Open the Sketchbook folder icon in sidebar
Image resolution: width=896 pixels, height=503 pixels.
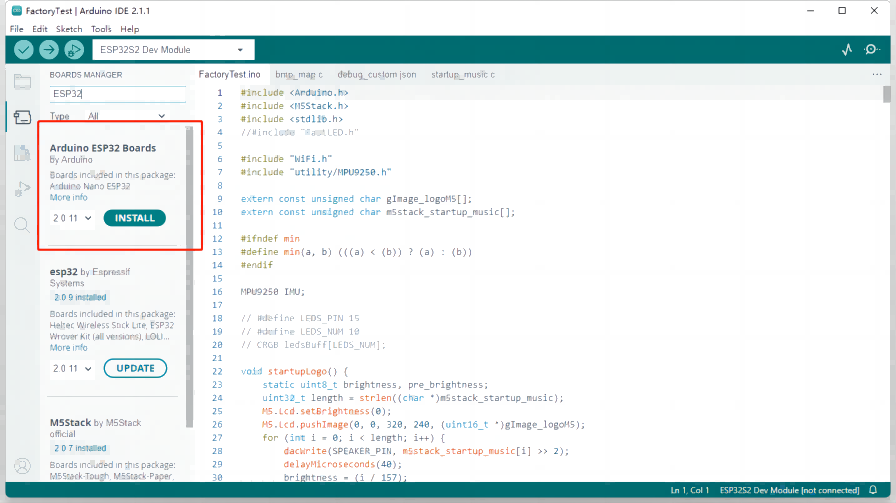(x=22, y=82)
